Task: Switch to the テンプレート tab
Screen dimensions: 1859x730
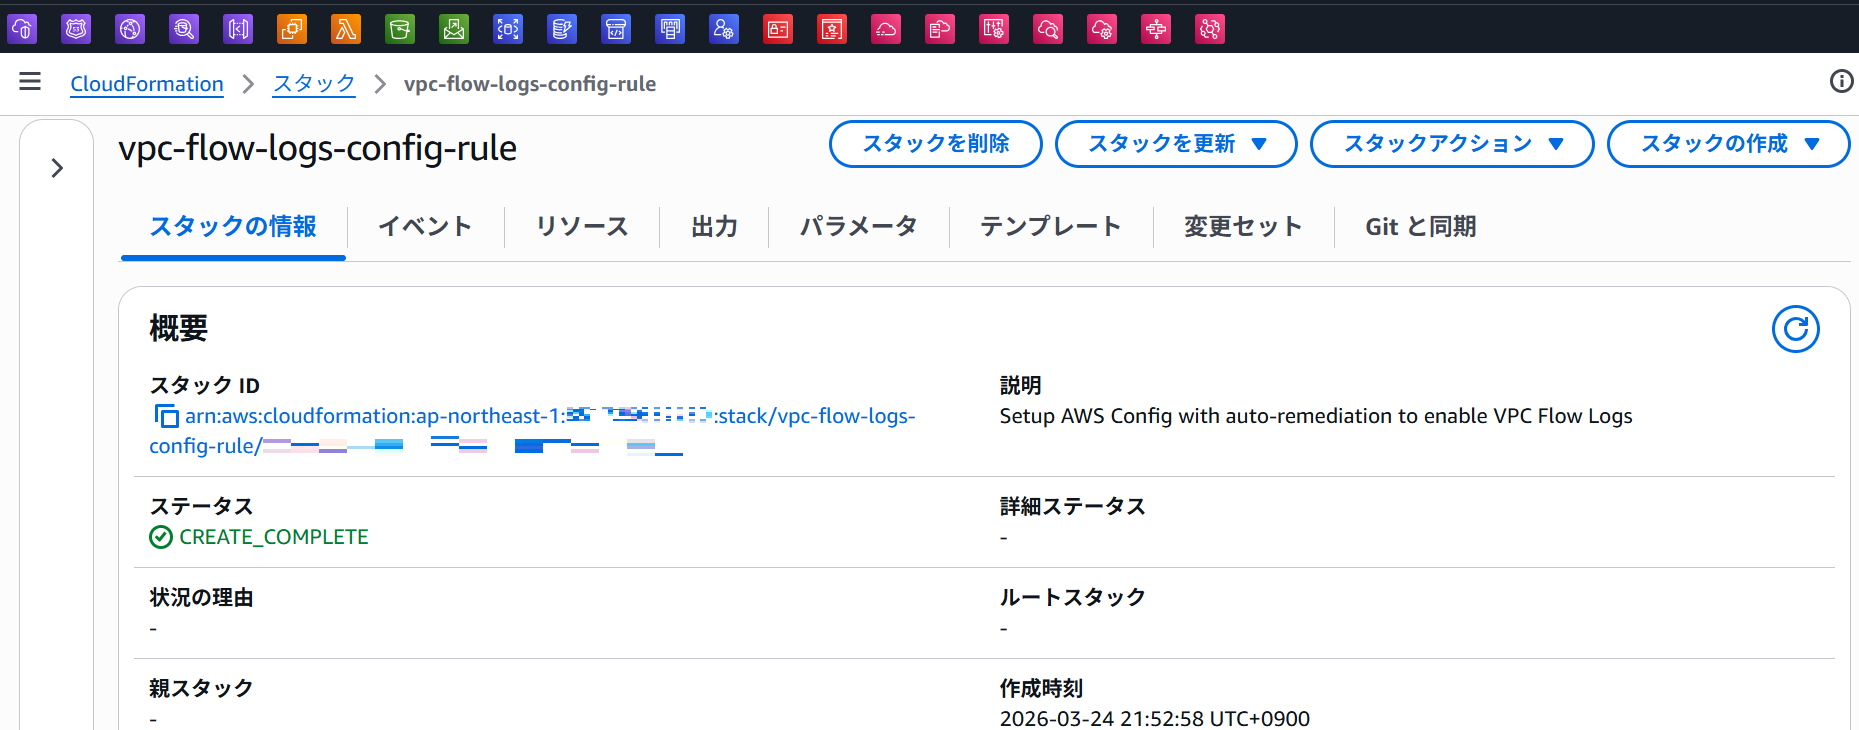Action: click(x=1050, y=227)
